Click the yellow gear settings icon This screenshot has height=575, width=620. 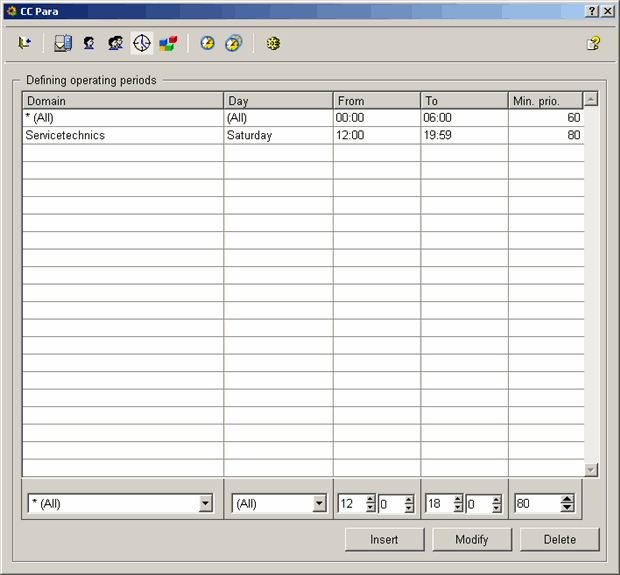click(272, 44)
